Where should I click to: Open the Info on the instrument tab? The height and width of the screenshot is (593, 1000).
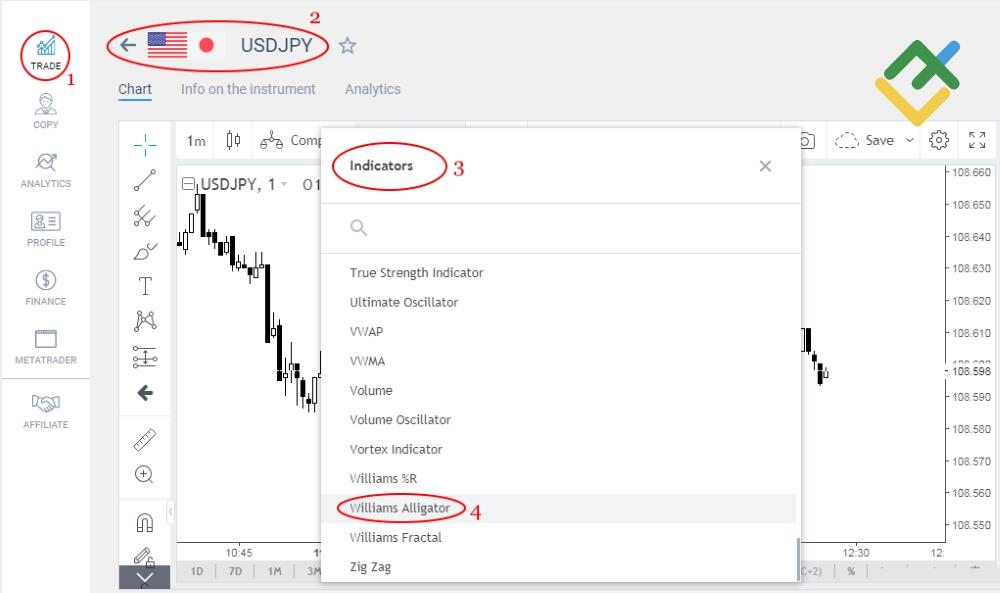coord(248,89)
